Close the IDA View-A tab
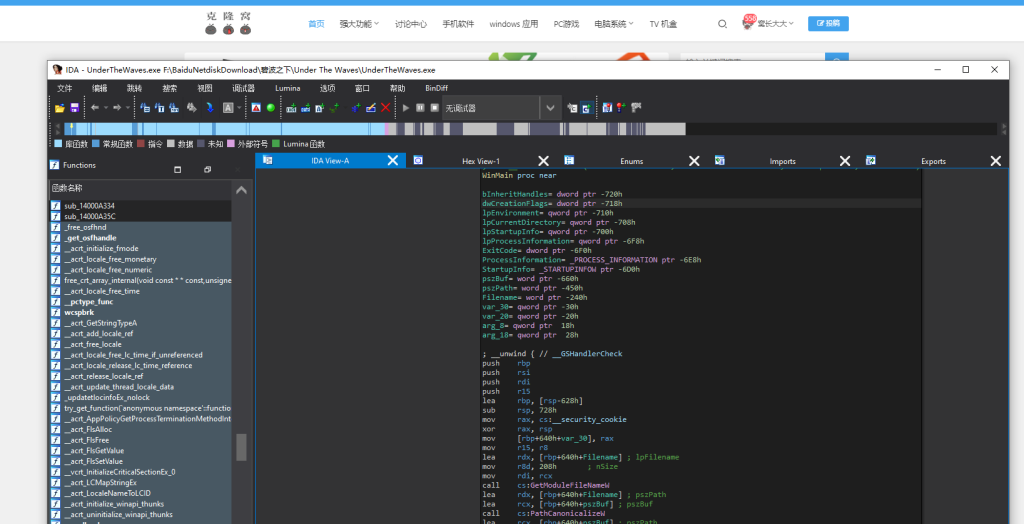The height and width of the screenshot is (524, 1024). (392, 161)
